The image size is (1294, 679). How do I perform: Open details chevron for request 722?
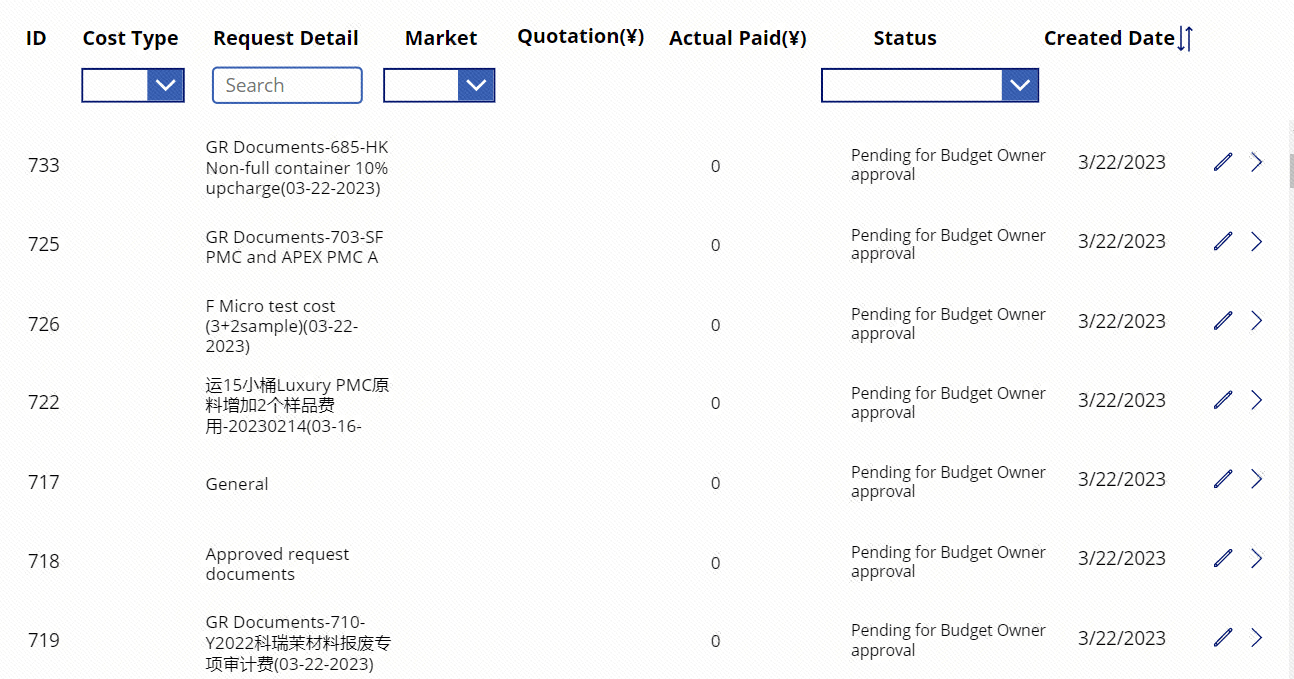1257,400
